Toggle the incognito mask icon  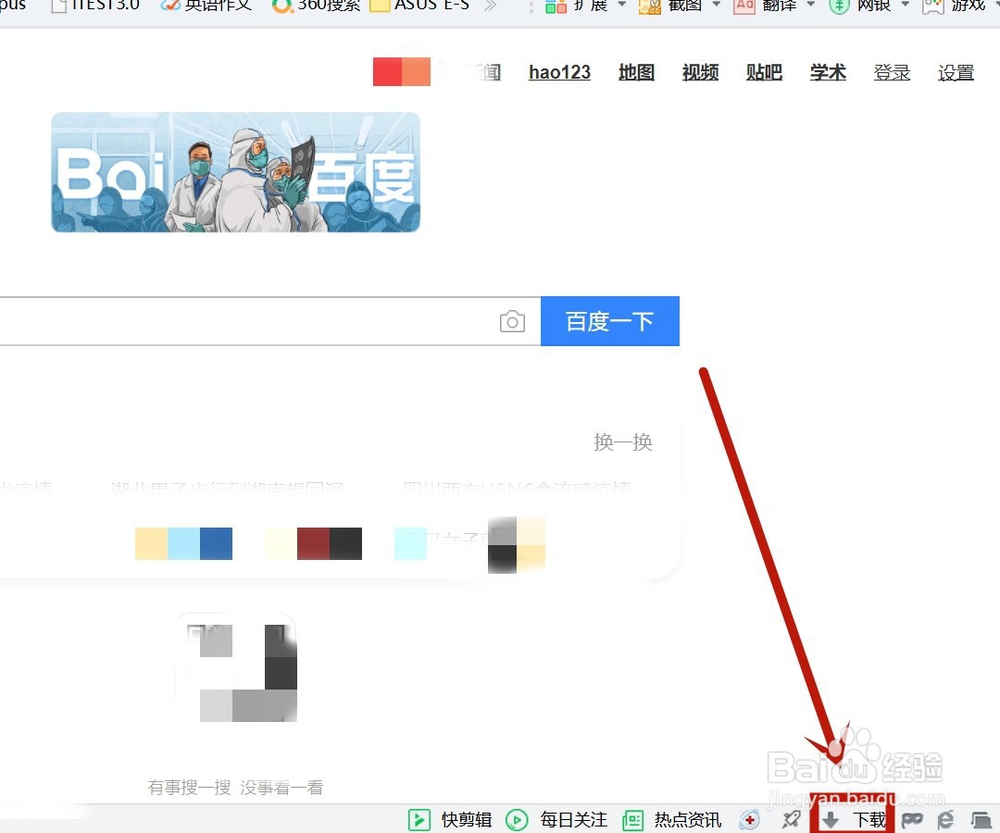(x=912, y=820)
